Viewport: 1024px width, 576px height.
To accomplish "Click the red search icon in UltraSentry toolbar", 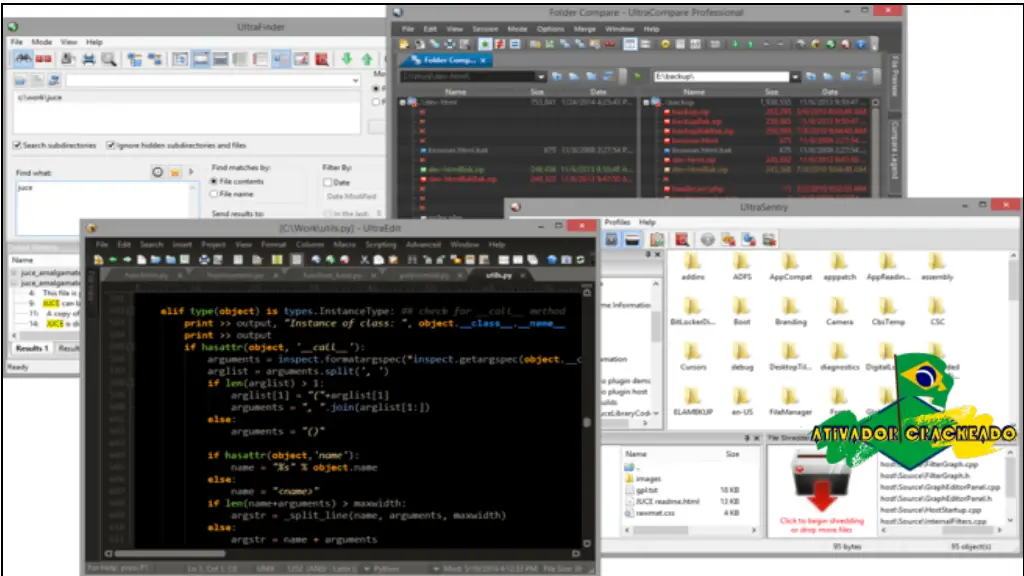I will (x=682, y=240).
